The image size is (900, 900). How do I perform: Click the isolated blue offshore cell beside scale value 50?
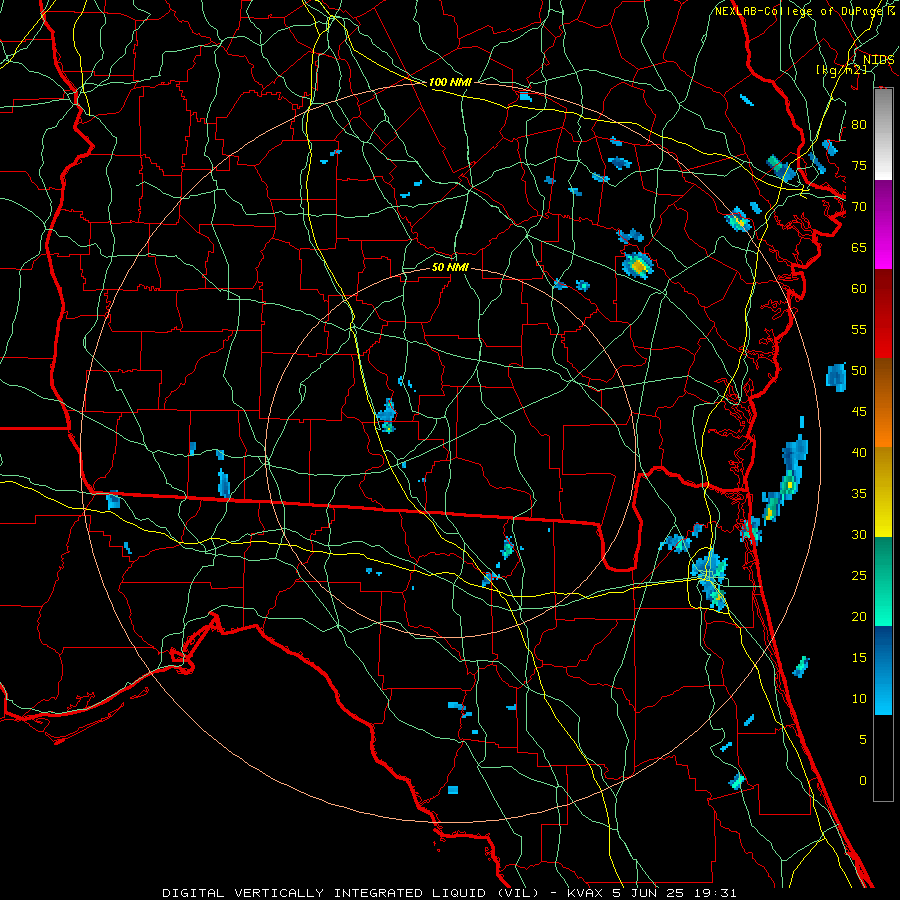[836, 377]
